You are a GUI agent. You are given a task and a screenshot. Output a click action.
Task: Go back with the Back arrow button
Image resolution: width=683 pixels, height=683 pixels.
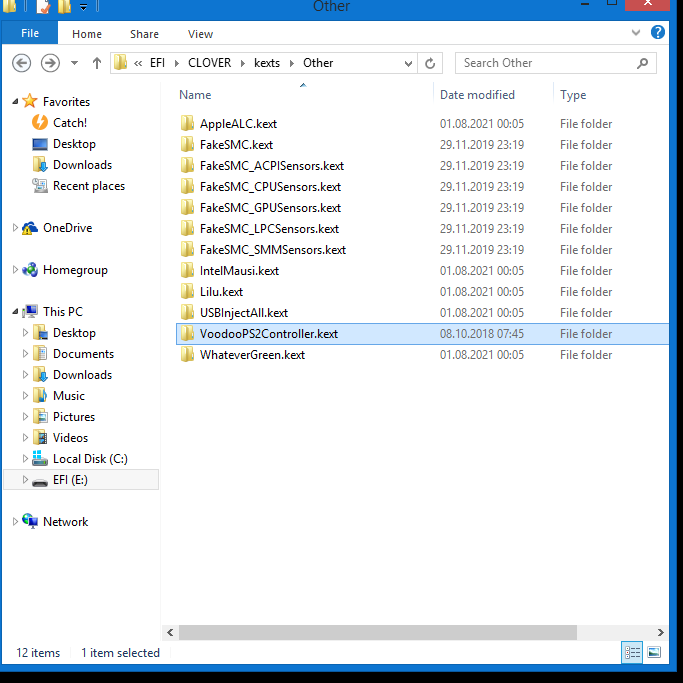(21, 63)
